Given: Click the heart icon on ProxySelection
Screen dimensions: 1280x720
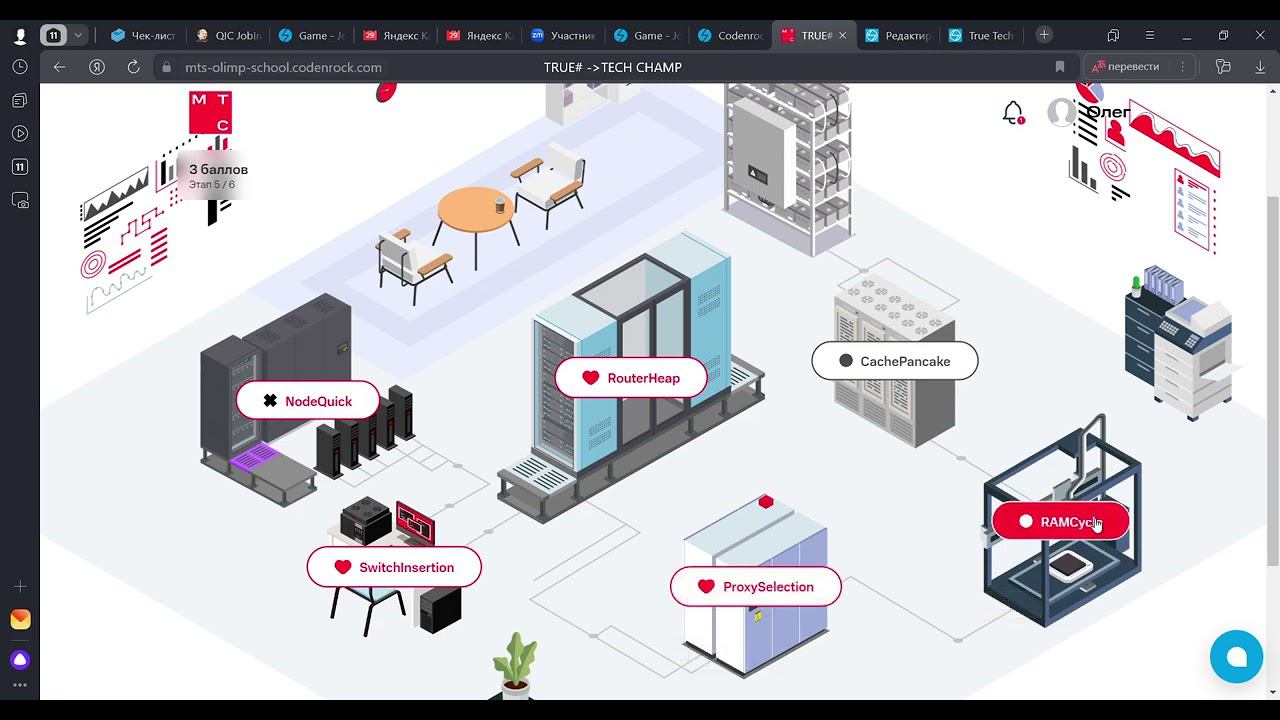Looking at the screenshot, I should coord(706,586).
